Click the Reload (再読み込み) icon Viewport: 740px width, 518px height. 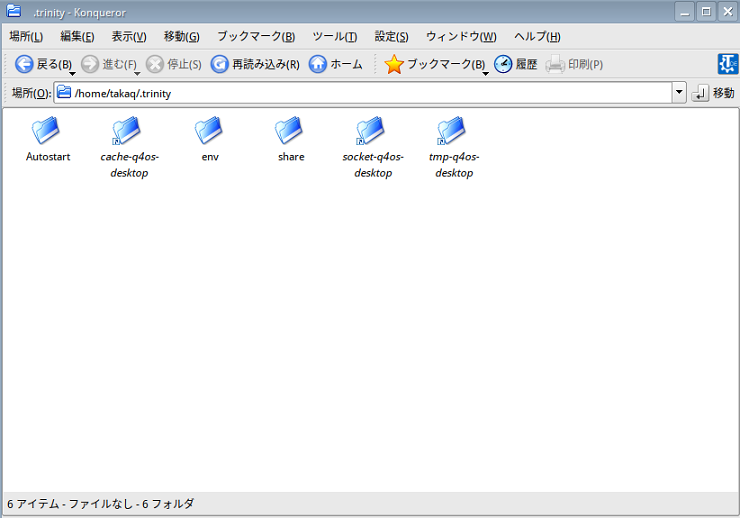point(219,64)
